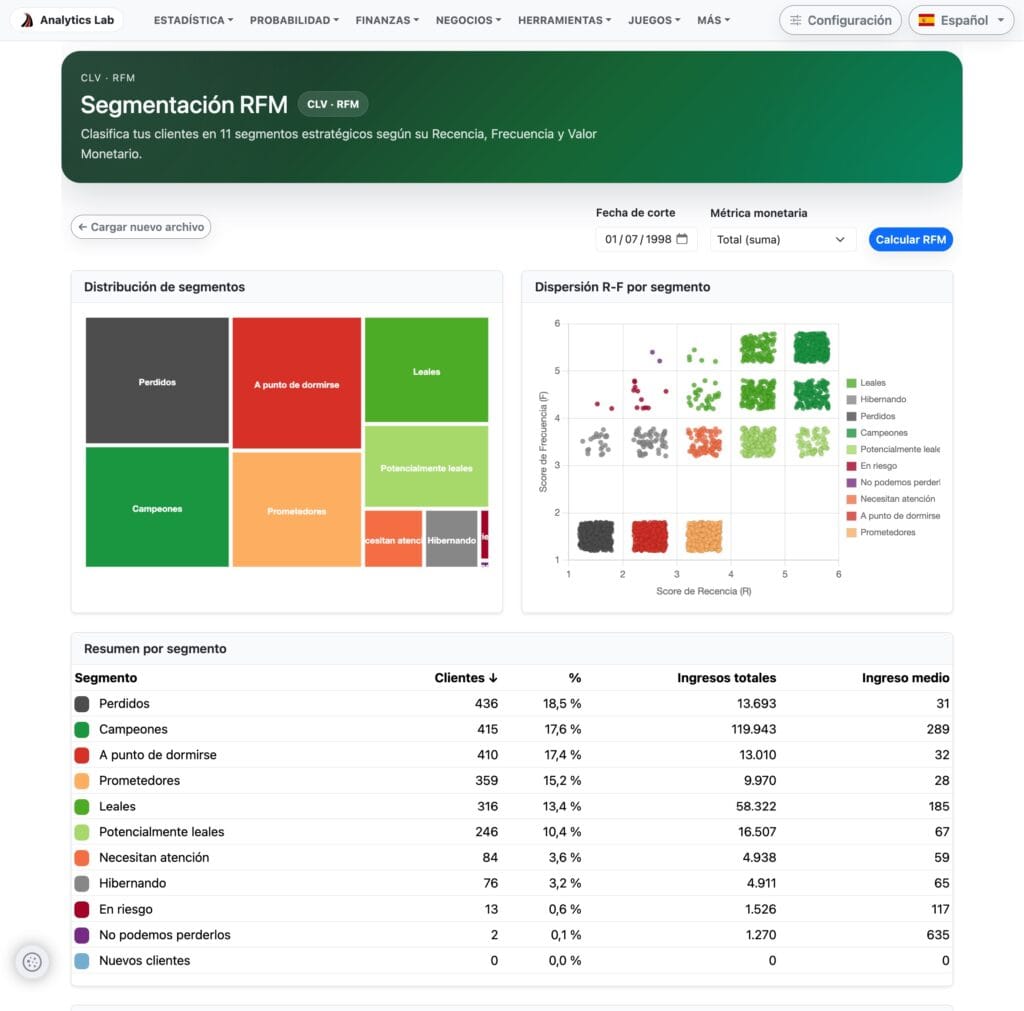This screenshot has height=1011, width=1024.
Task: Open the ESTADÍSTICA menu
Action: 193,20
